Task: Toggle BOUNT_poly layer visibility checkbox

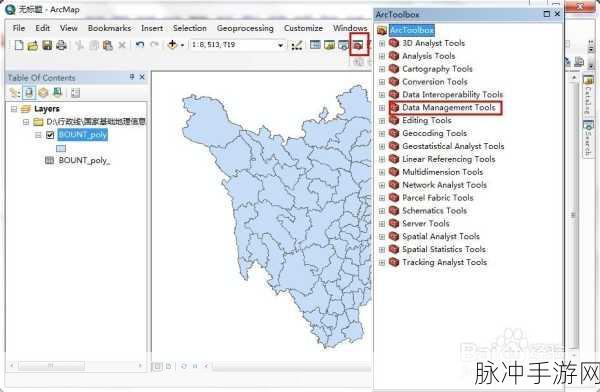Action: 50,135
